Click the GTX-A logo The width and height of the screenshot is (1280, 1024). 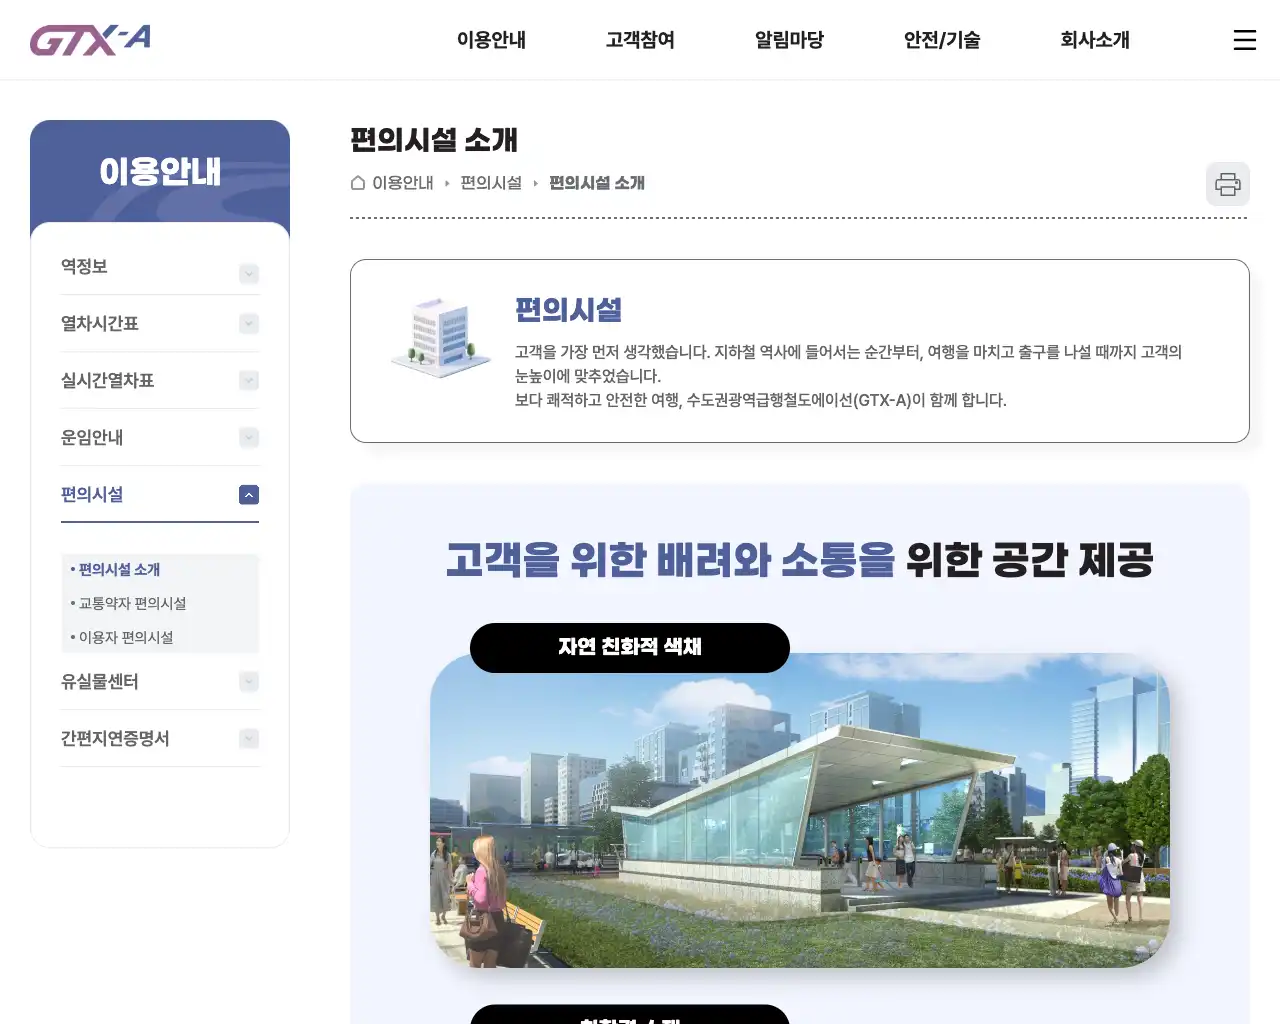coord(90,39)
